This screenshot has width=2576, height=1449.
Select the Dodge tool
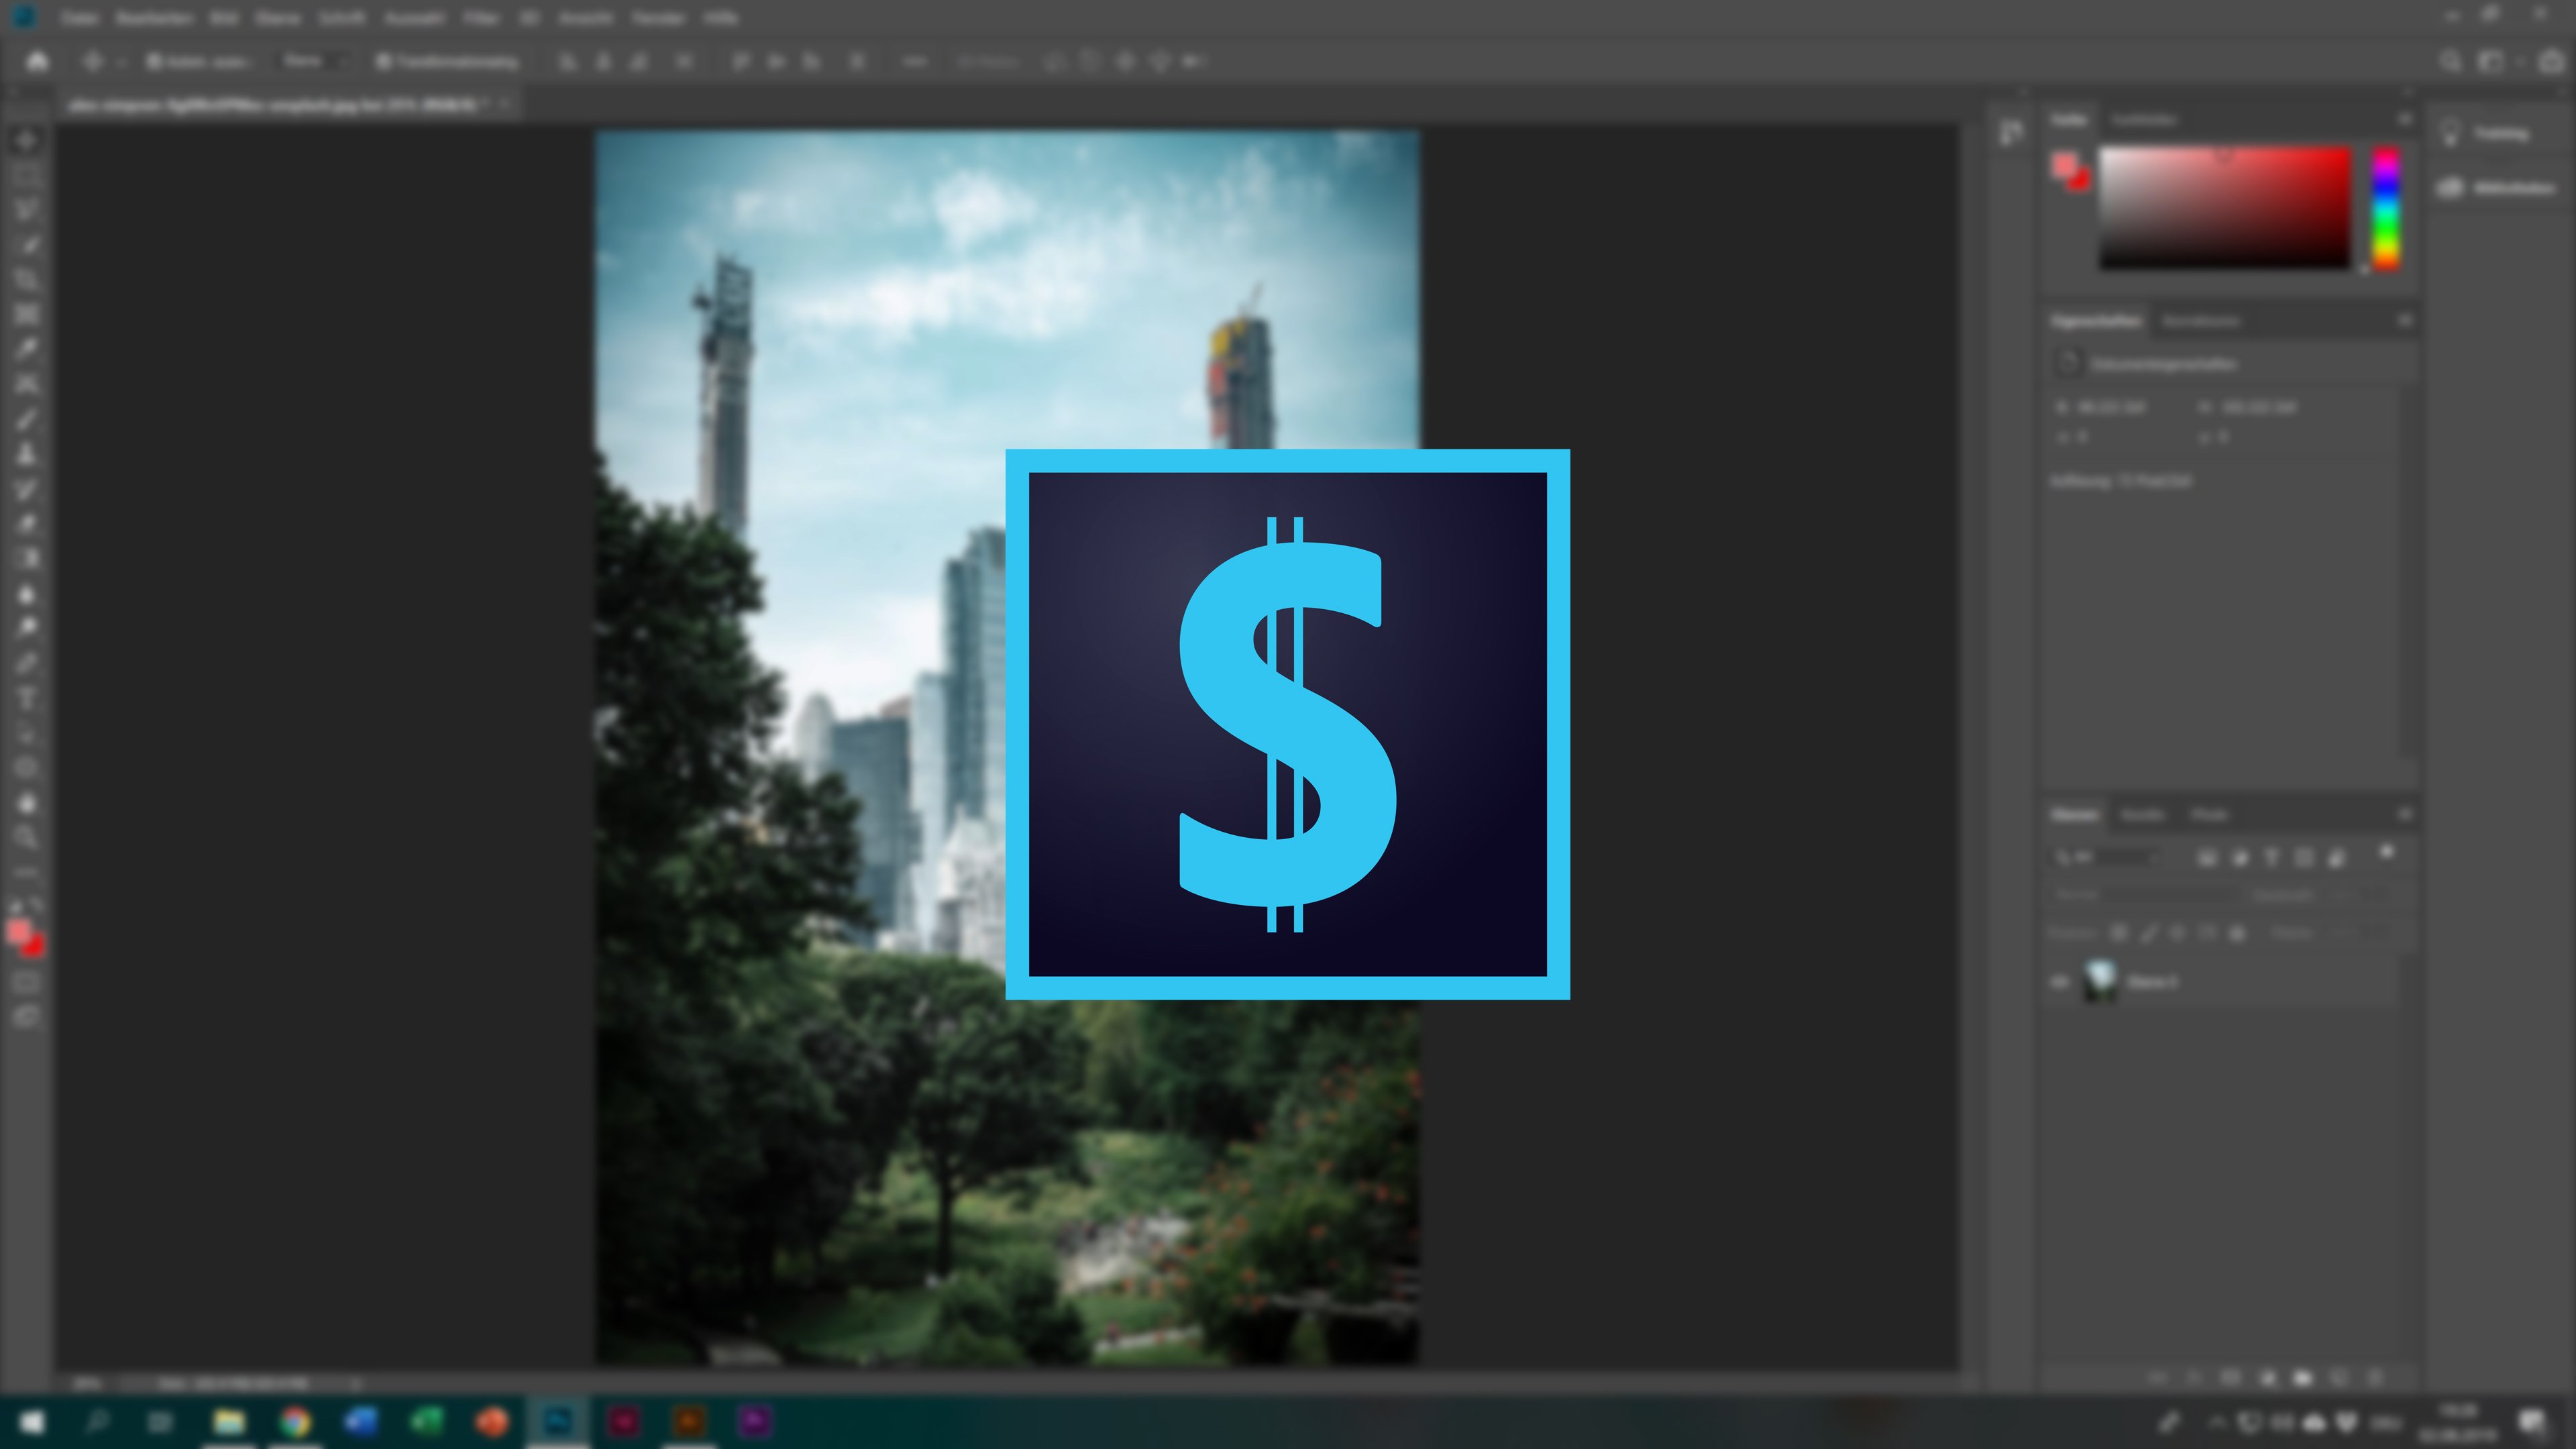[27, 628]
